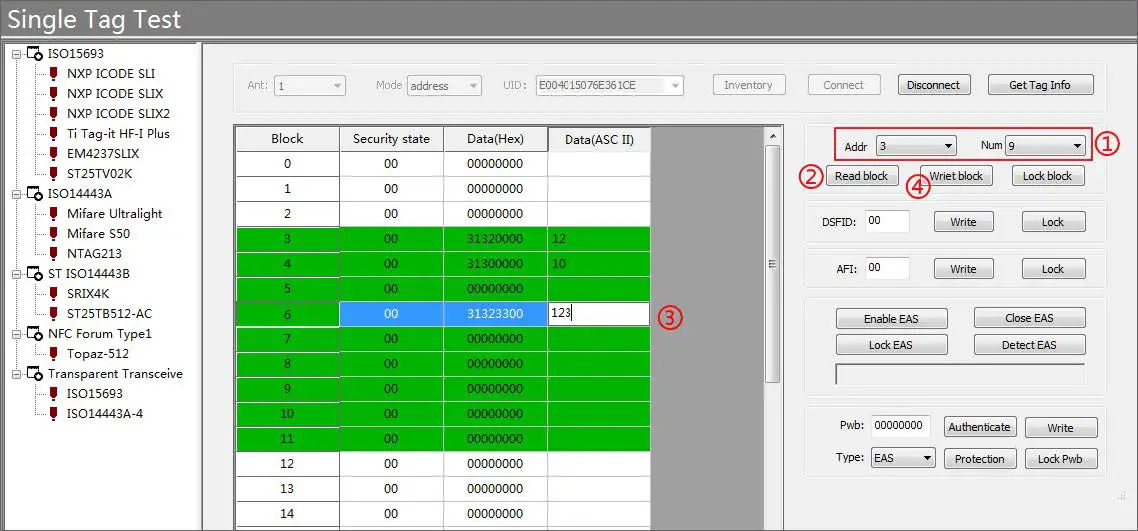The image size is (1138, 531).
Task: Collapse the ST ISO14443B tree group
Action: click(17, 274)
